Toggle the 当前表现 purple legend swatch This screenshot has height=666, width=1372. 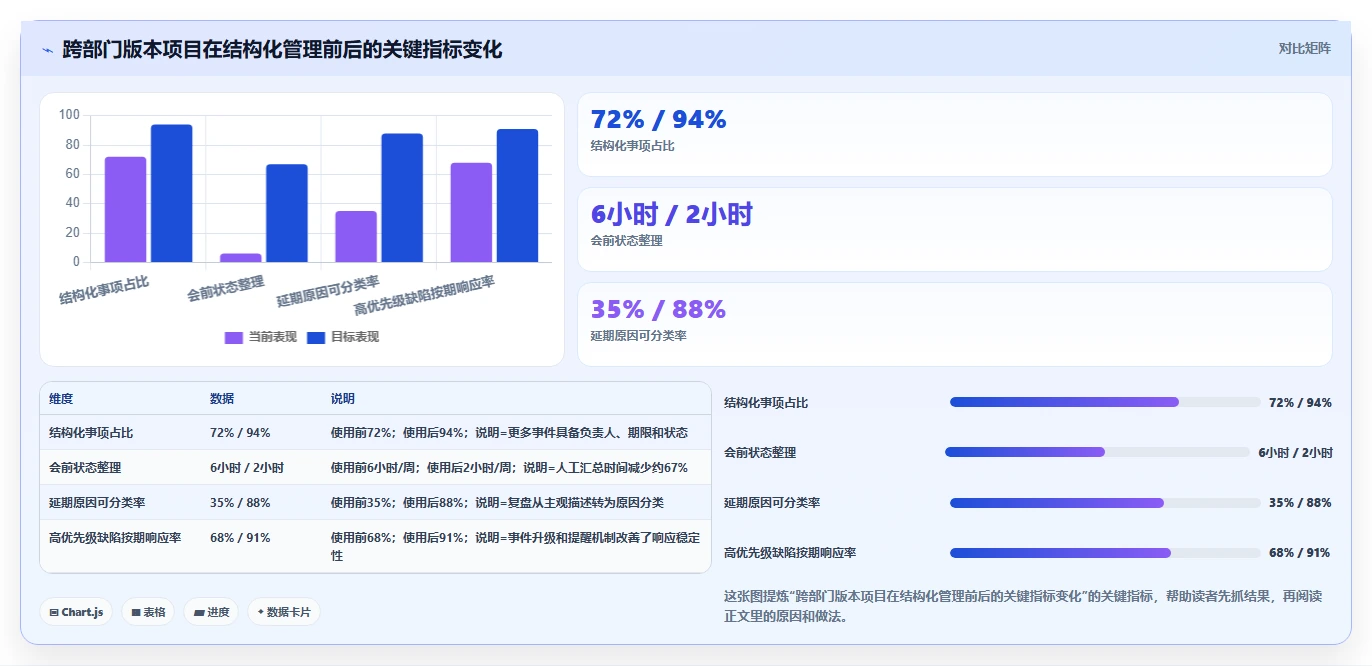click(234, 337)
